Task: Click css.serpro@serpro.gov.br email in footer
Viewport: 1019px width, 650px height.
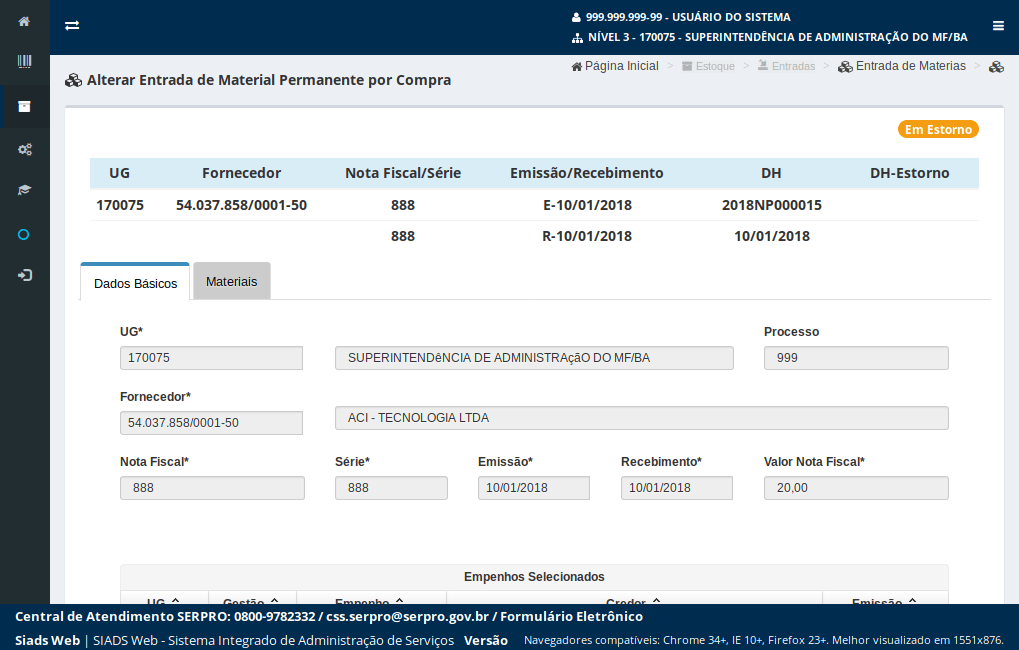Action: [407, 617]
